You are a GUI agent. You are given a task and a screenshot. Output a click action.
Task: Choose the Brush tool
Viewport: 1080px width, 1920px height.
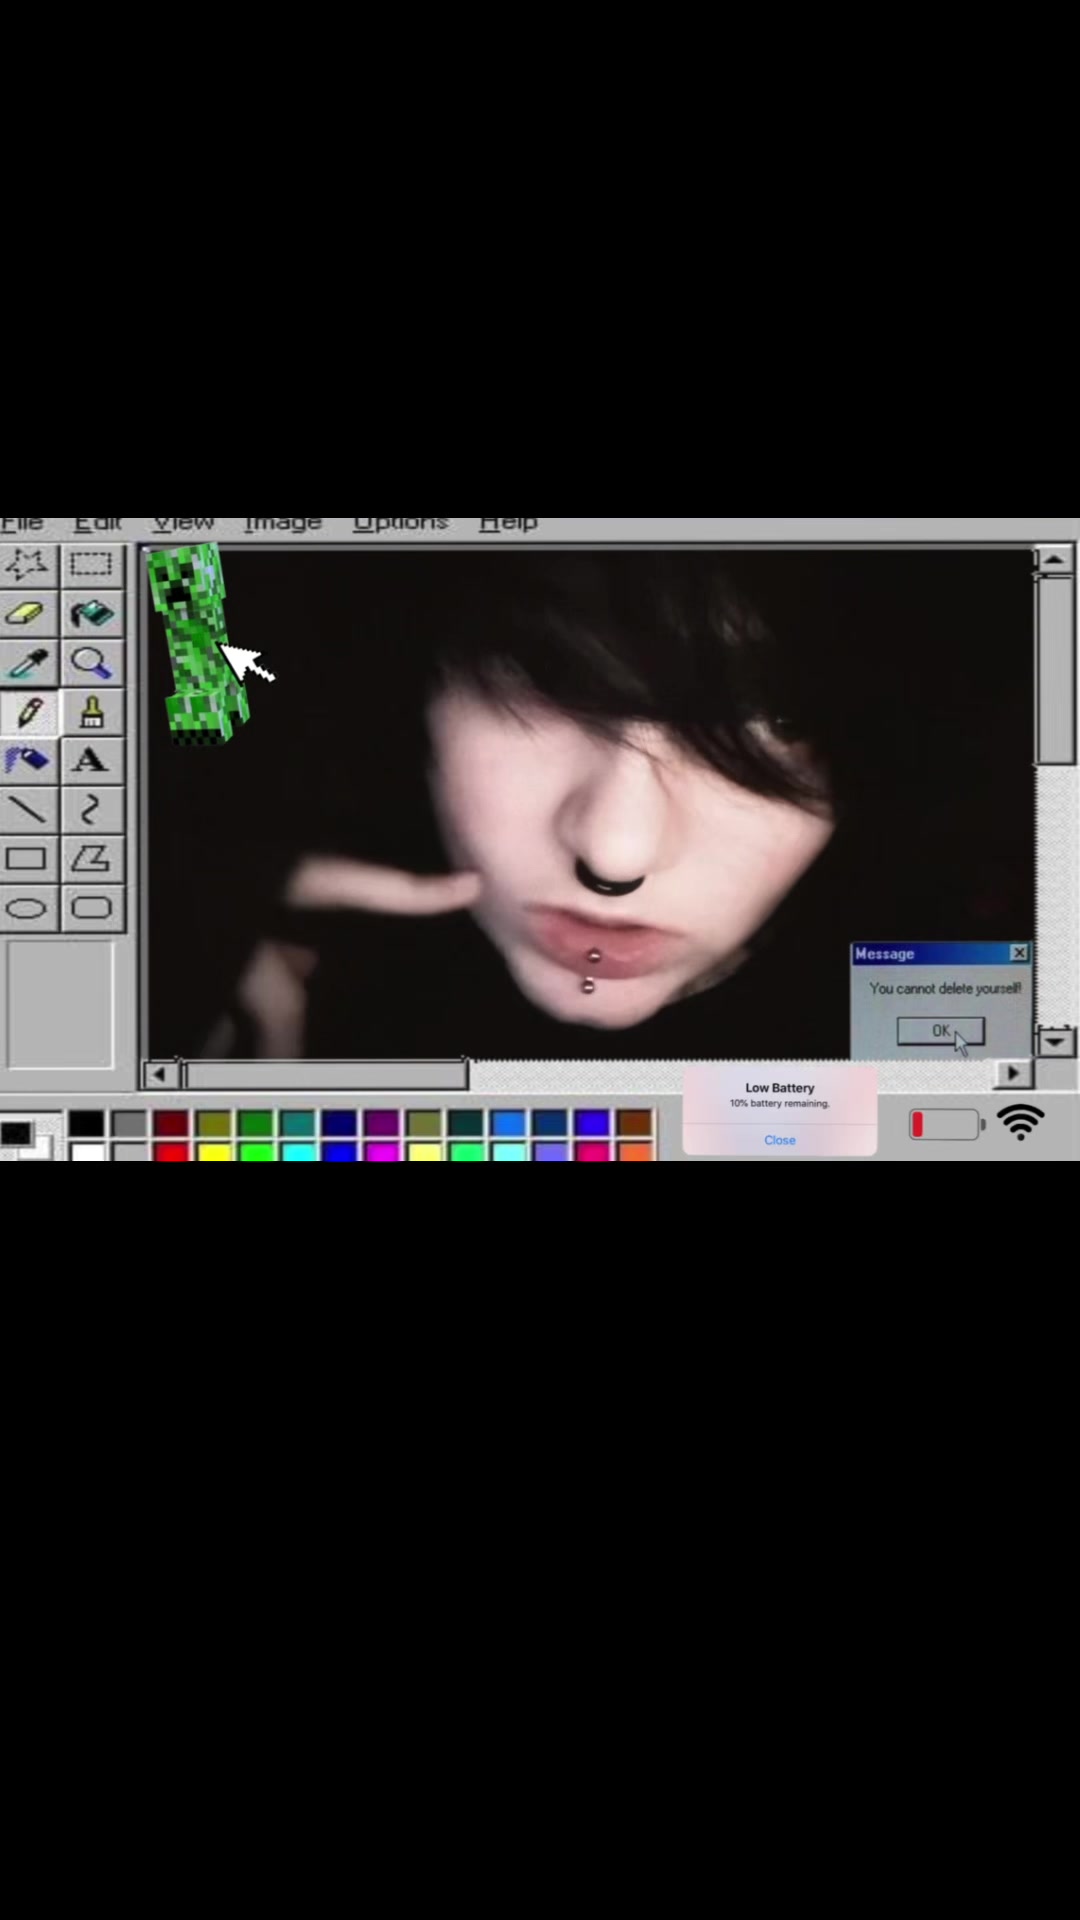pyautogui.click(x=91, y=712)
